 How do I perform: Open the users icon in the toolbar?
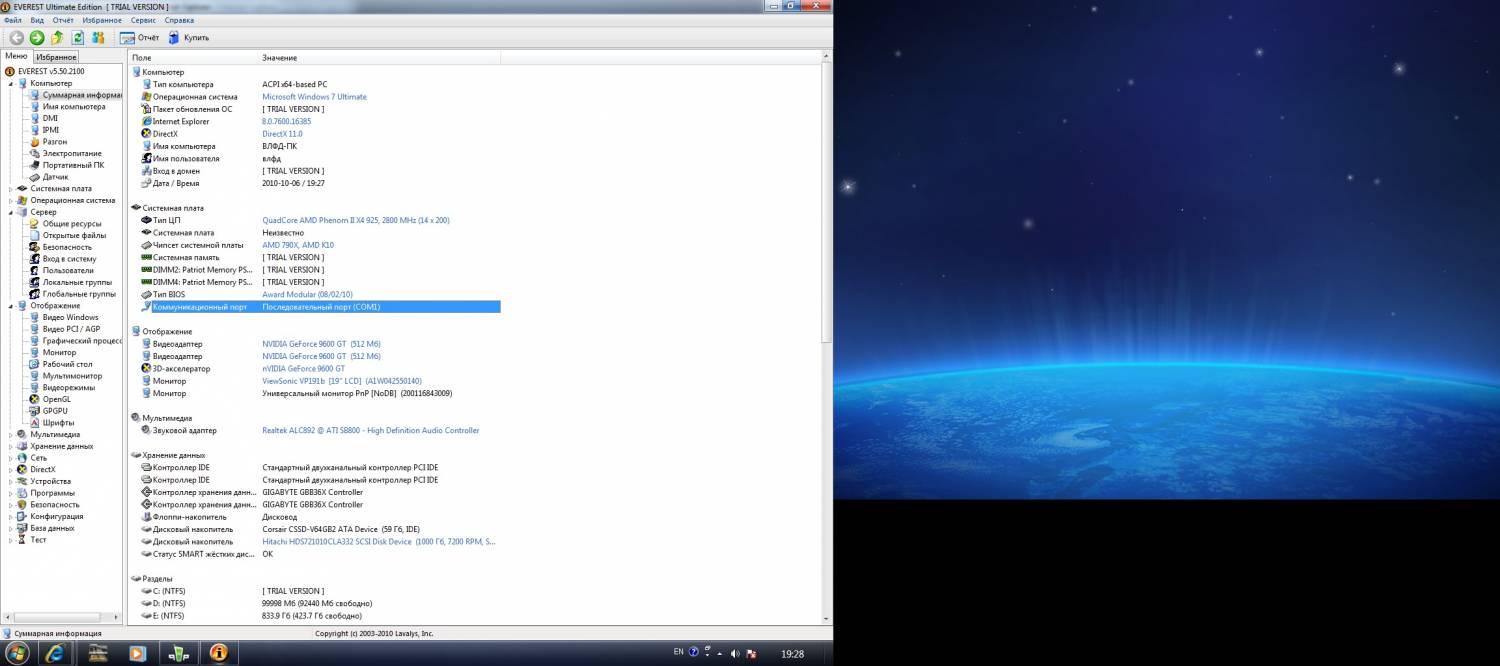[98, 38]
